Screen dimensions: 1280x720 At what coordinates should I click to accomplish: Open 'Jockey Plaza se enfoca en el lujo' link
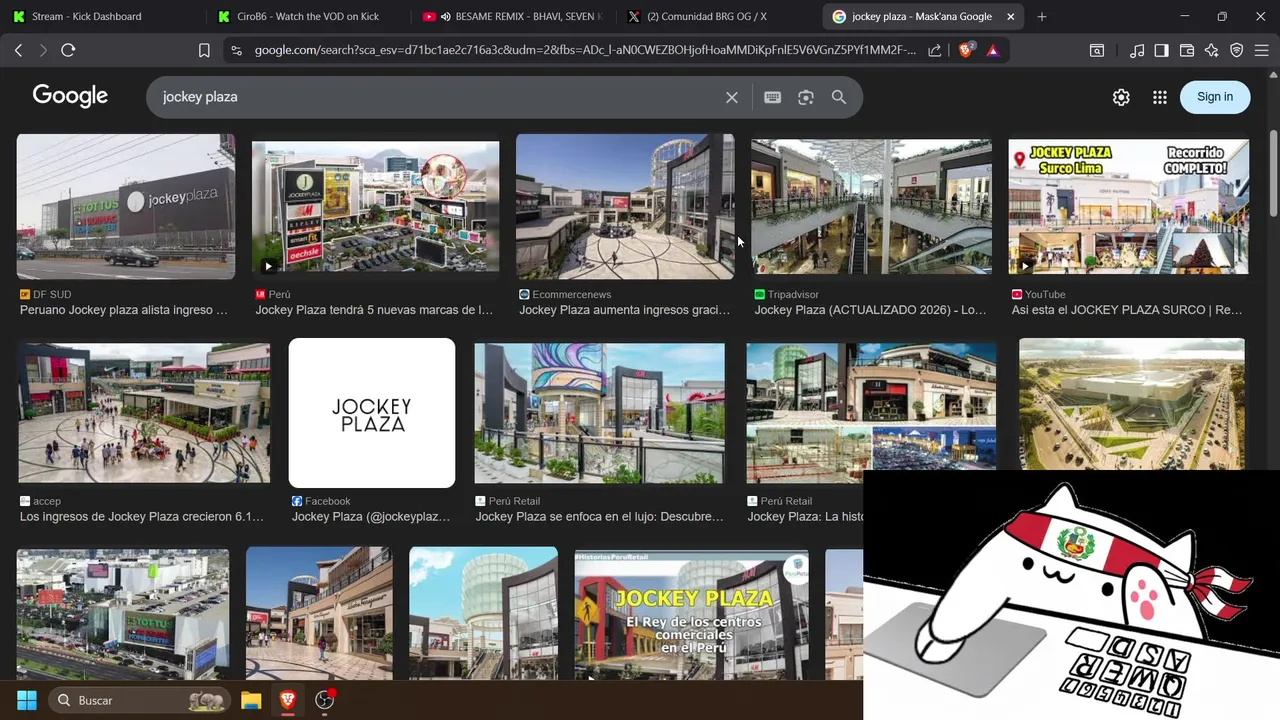click(599, 517)
